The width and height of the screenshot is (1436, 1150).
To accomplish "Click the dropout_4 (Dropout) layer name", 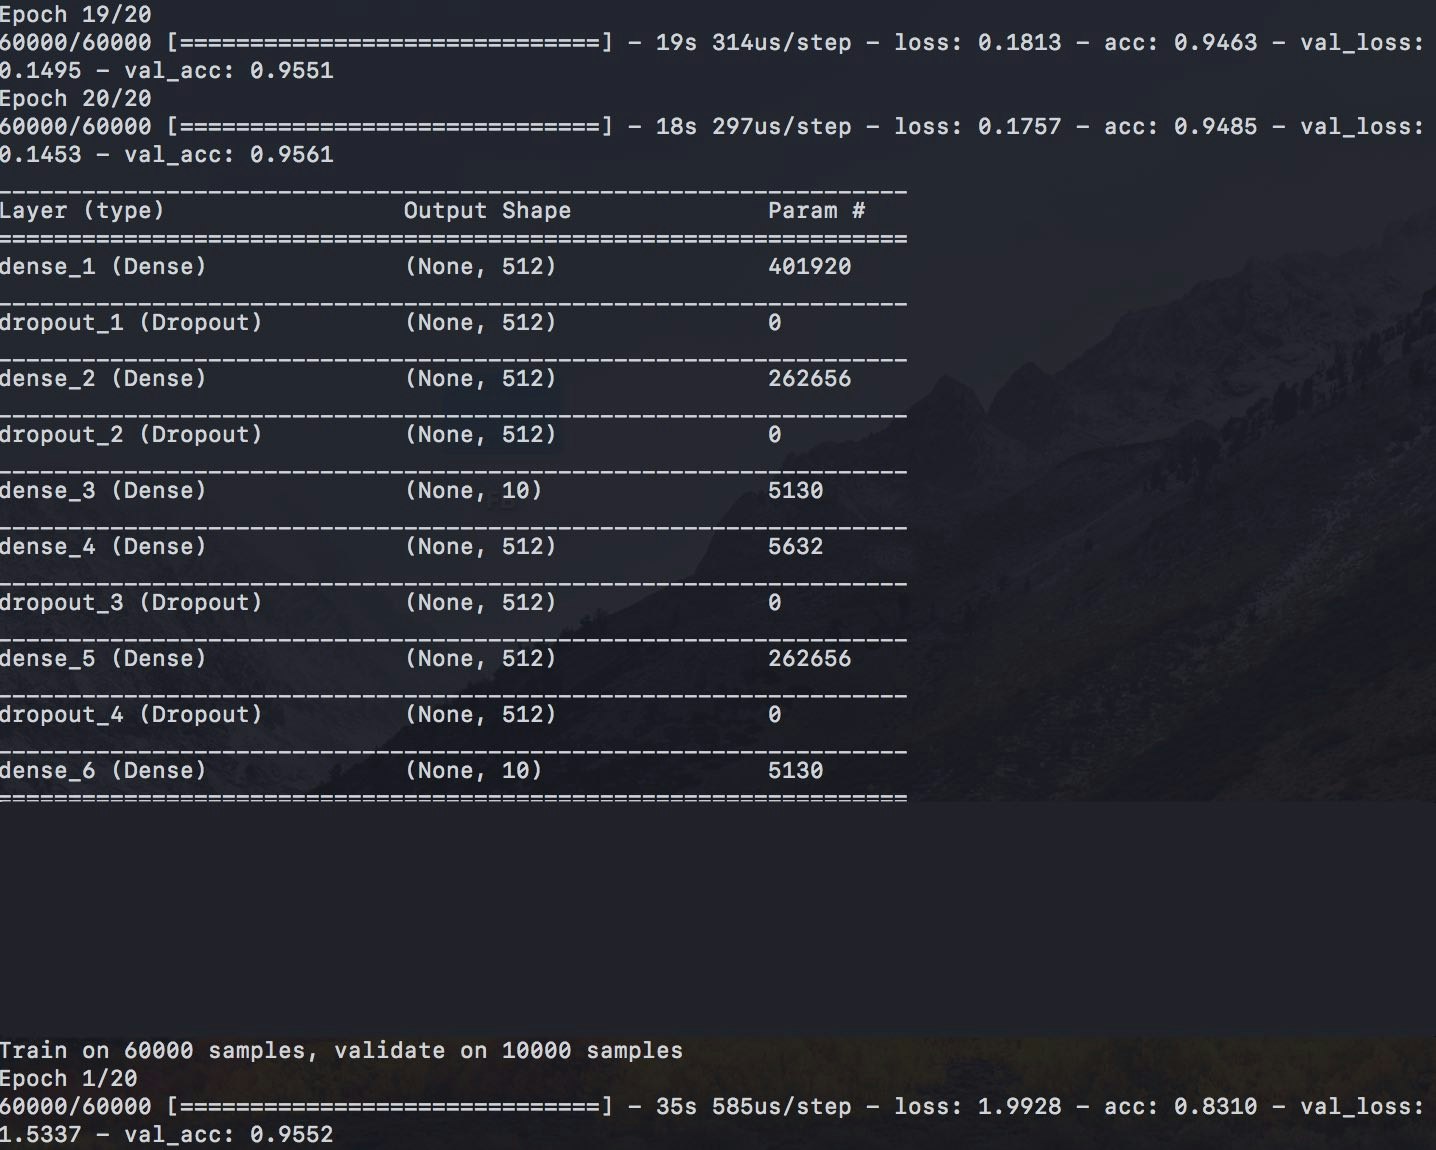I will click(131, 714).
